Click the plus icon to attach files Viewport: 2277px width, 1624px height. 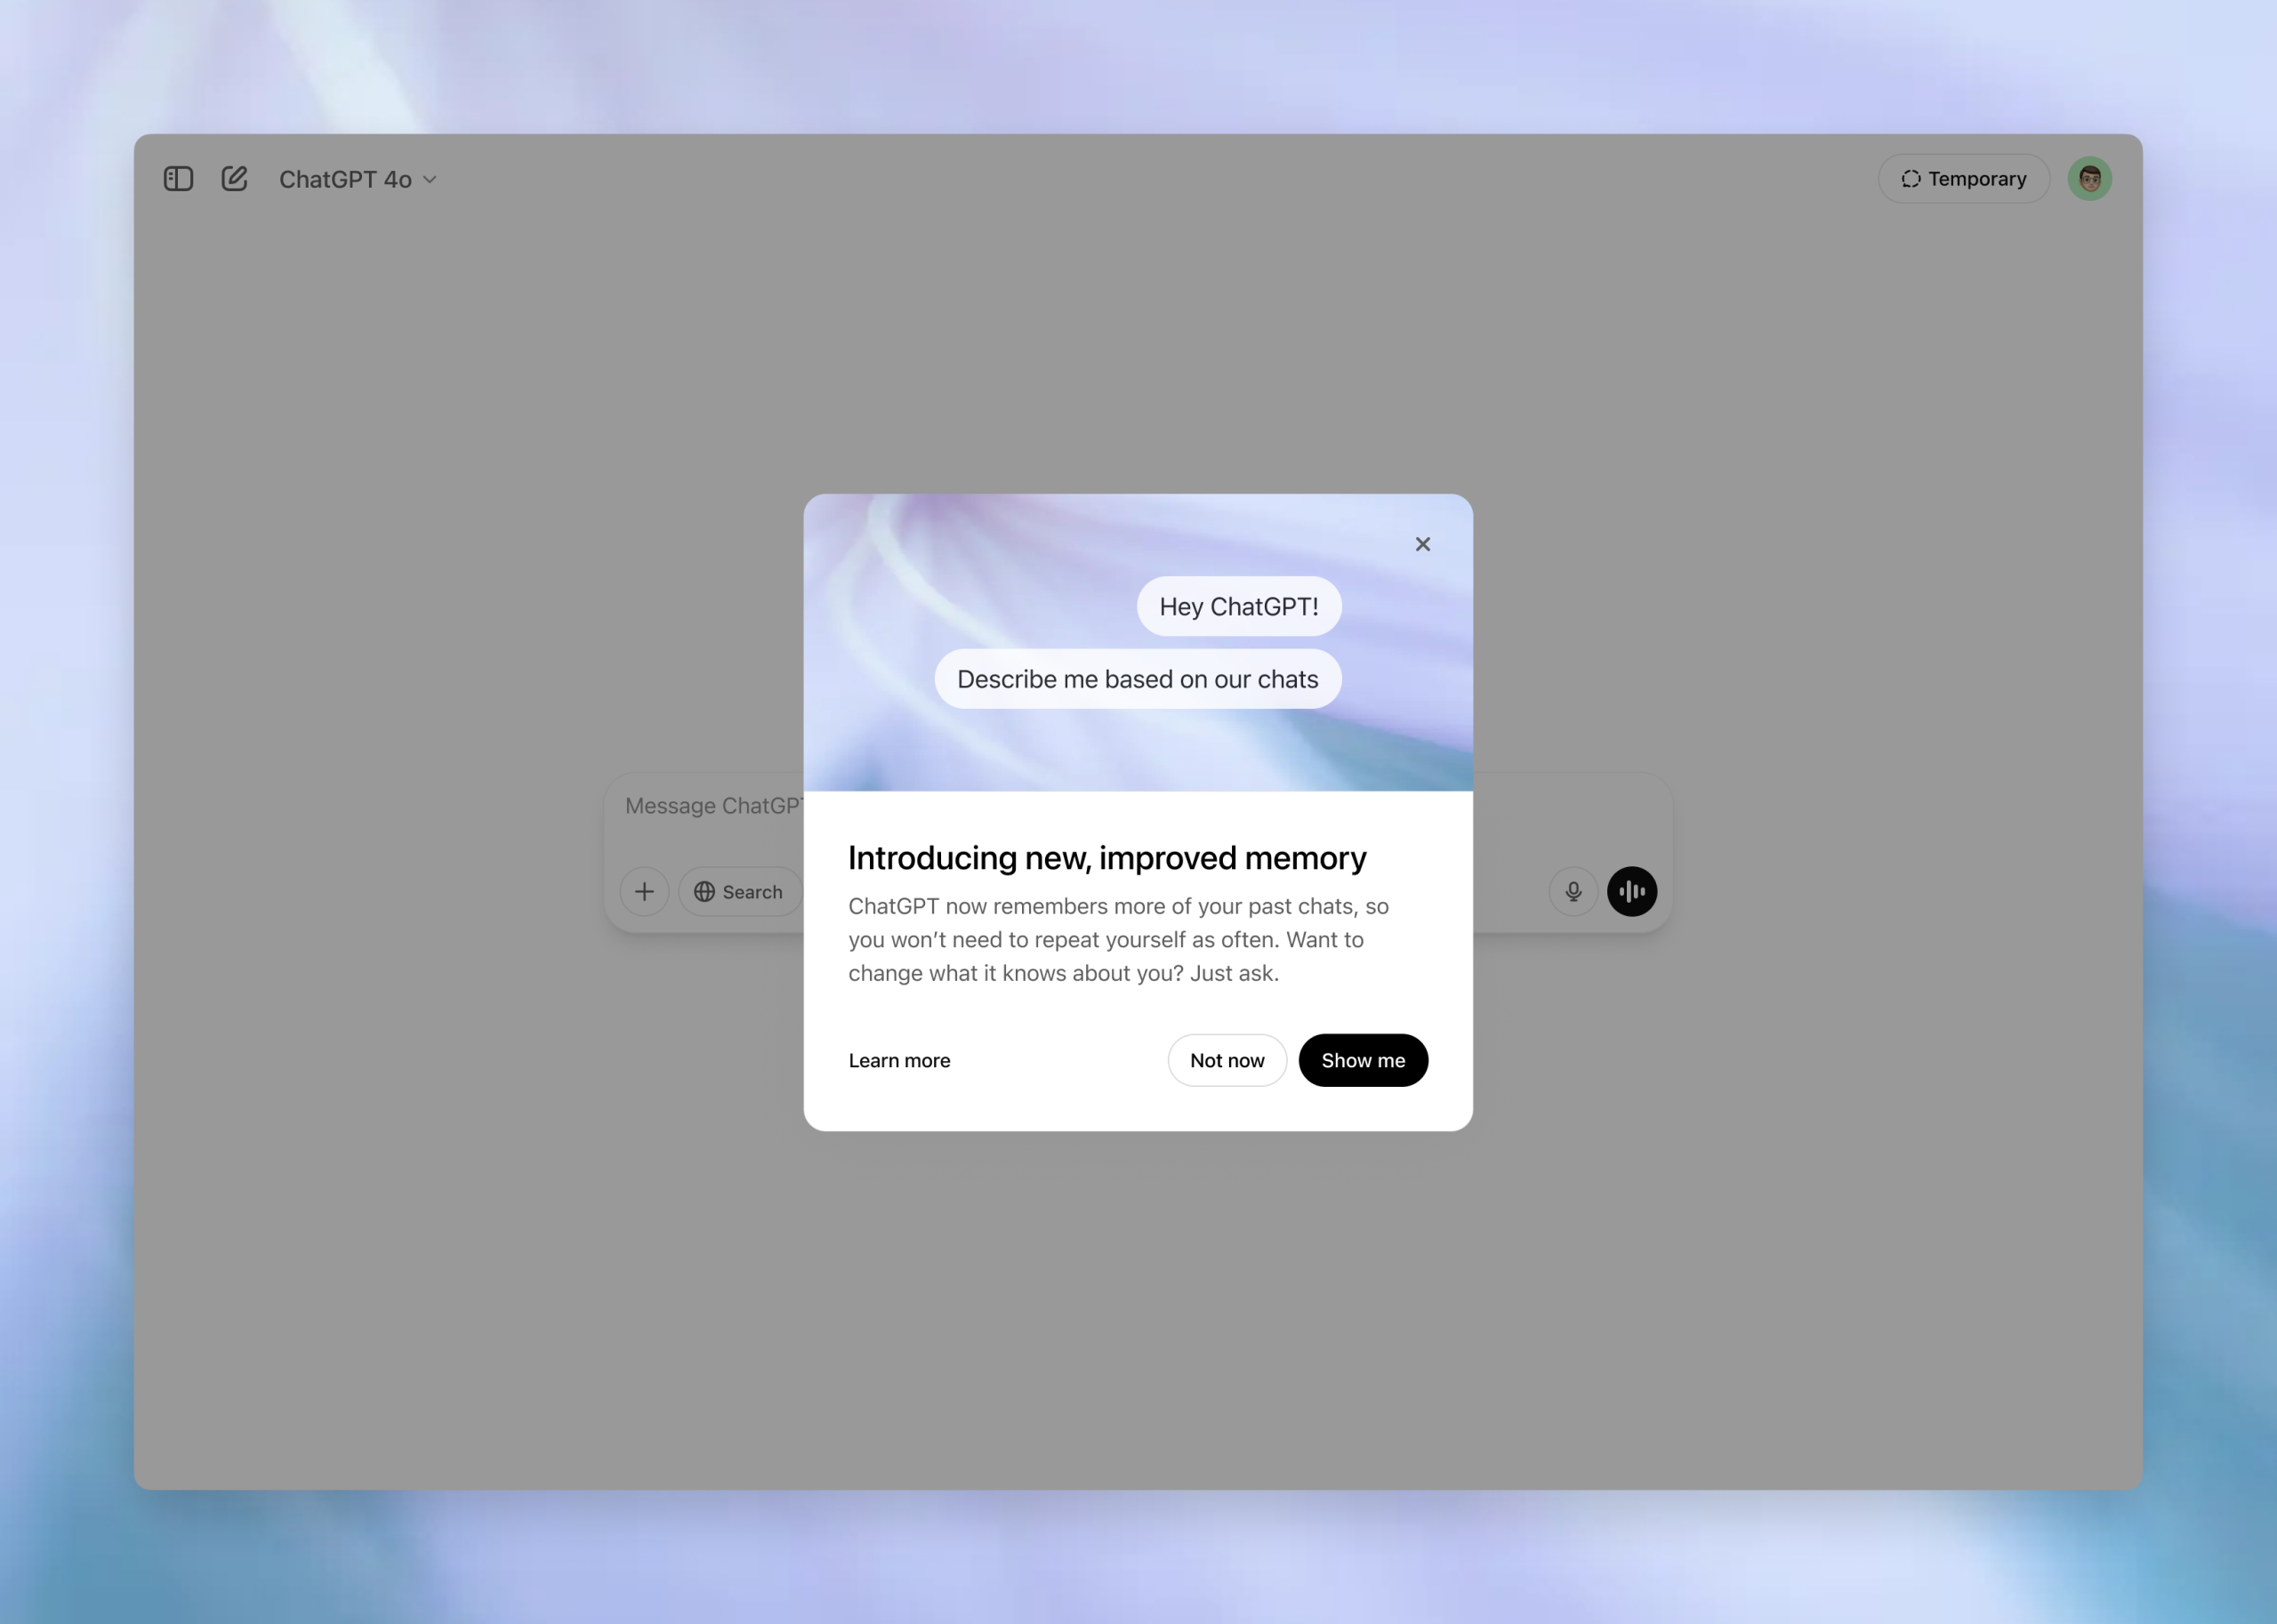[x=644, y=891]
